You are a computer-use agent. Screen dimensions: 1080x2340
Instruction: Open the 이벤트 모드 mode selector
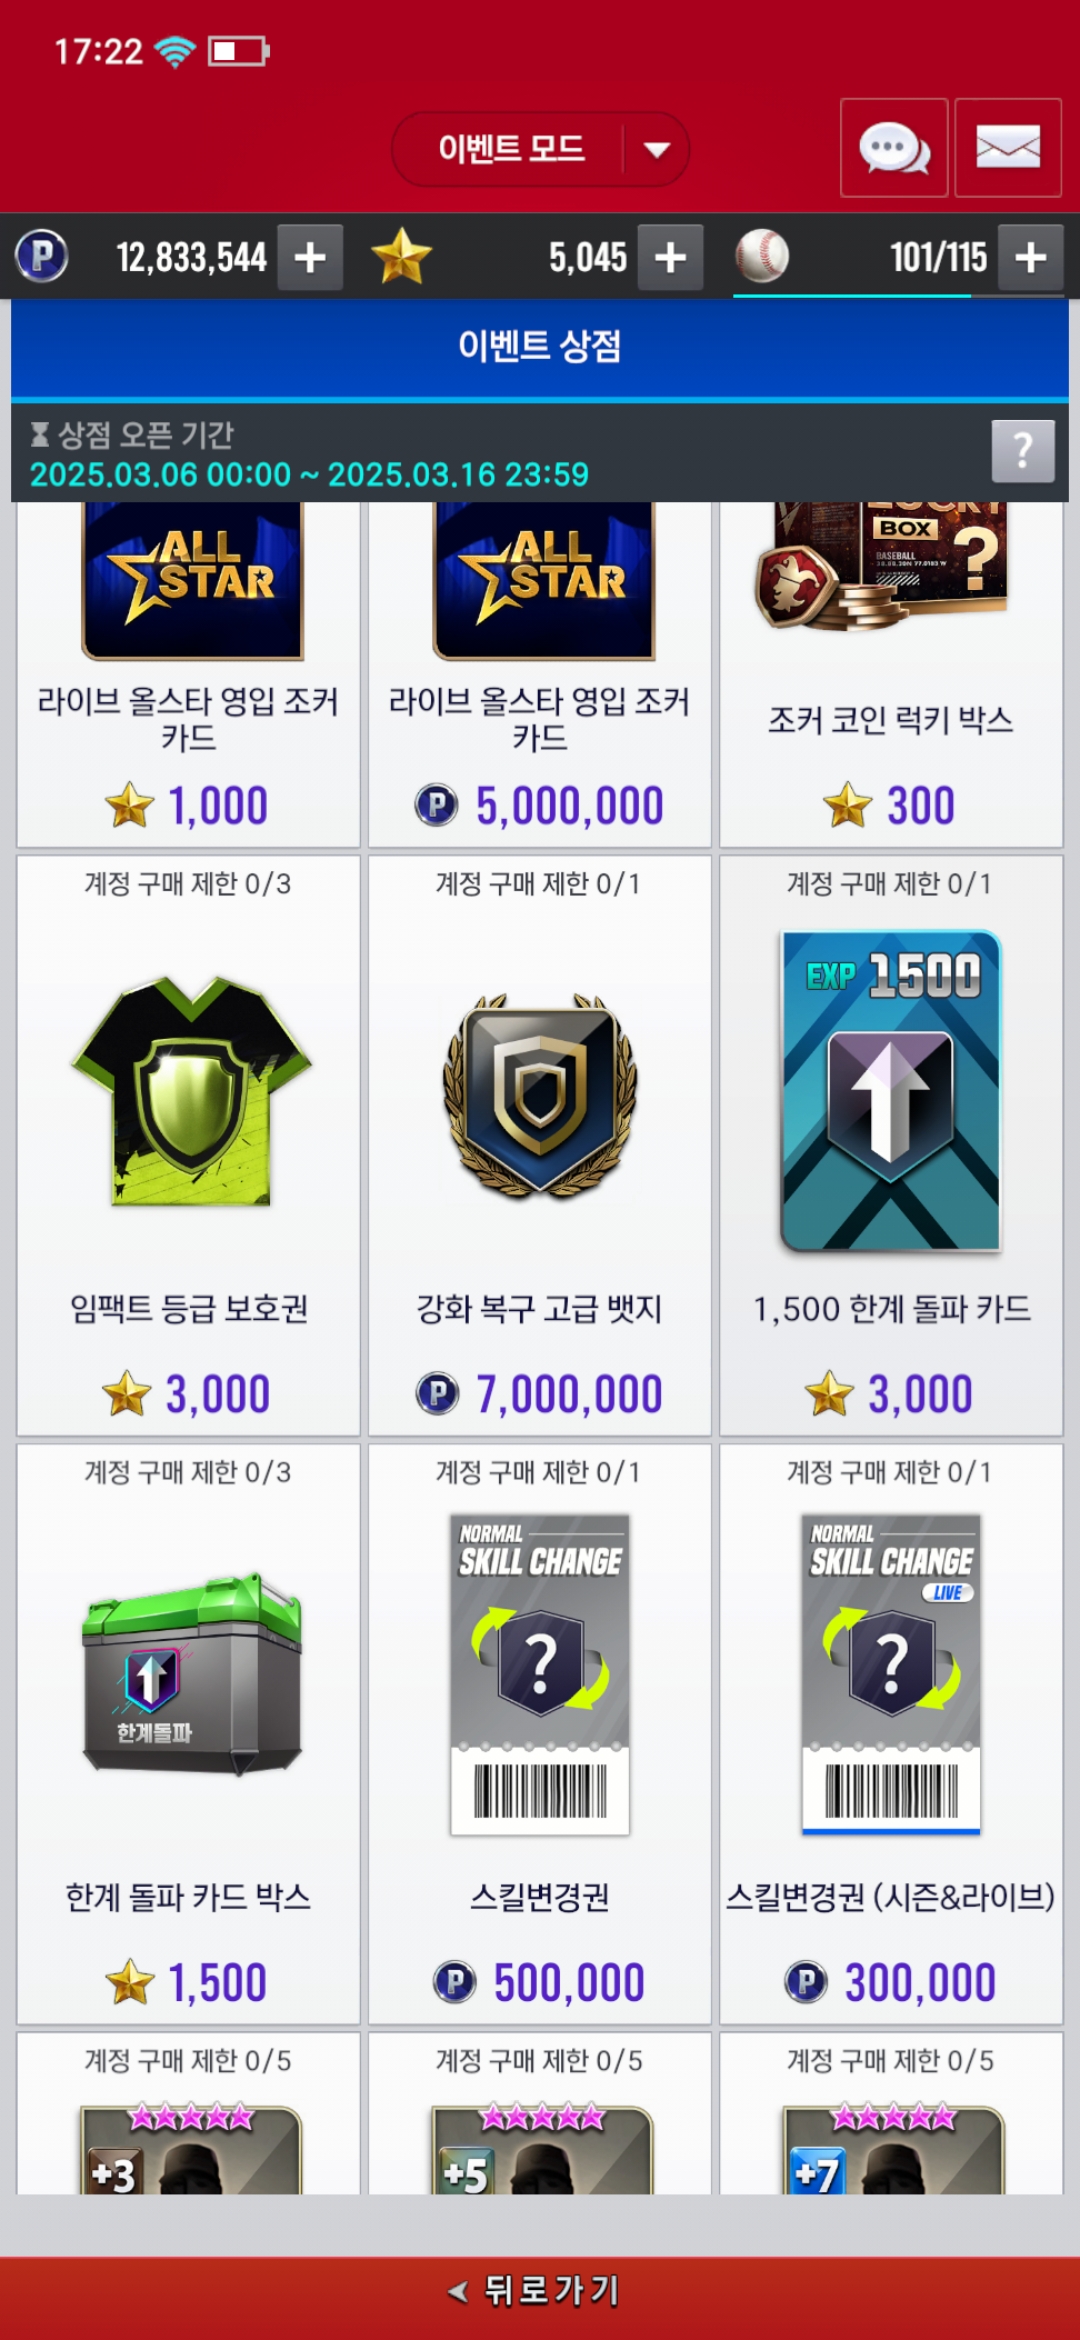540,149
